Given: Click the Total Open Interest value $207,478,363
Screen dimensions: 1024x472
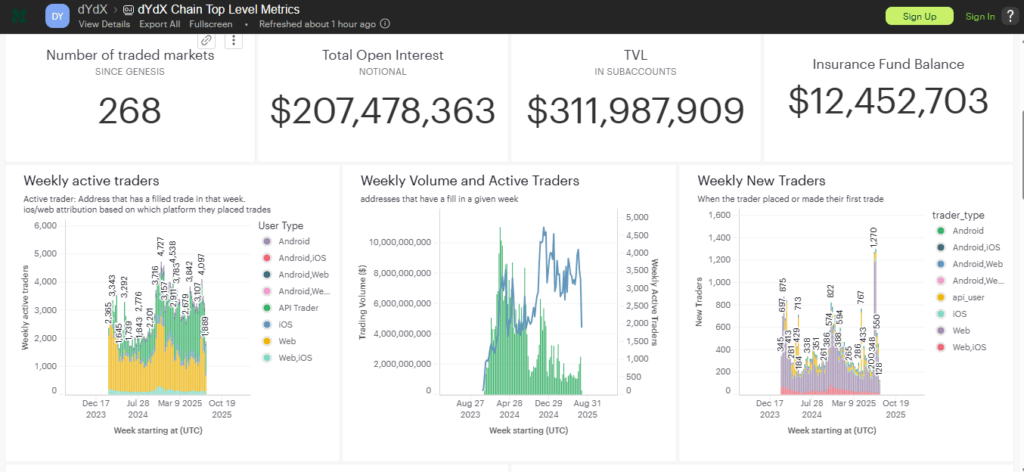Looking at the screenshot, I should coord(383,110).
